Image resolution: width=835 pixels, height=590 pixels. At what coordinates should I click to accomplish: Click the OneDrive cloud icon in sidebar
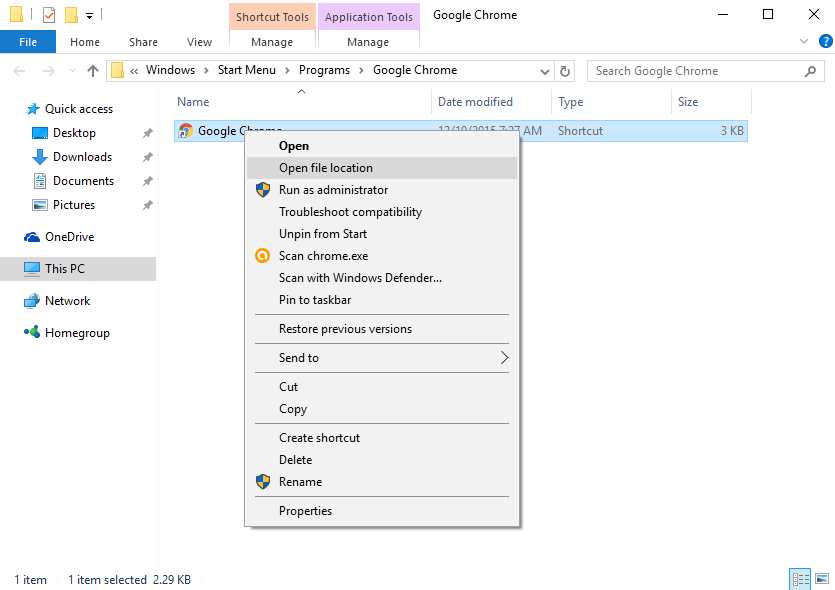32,237
